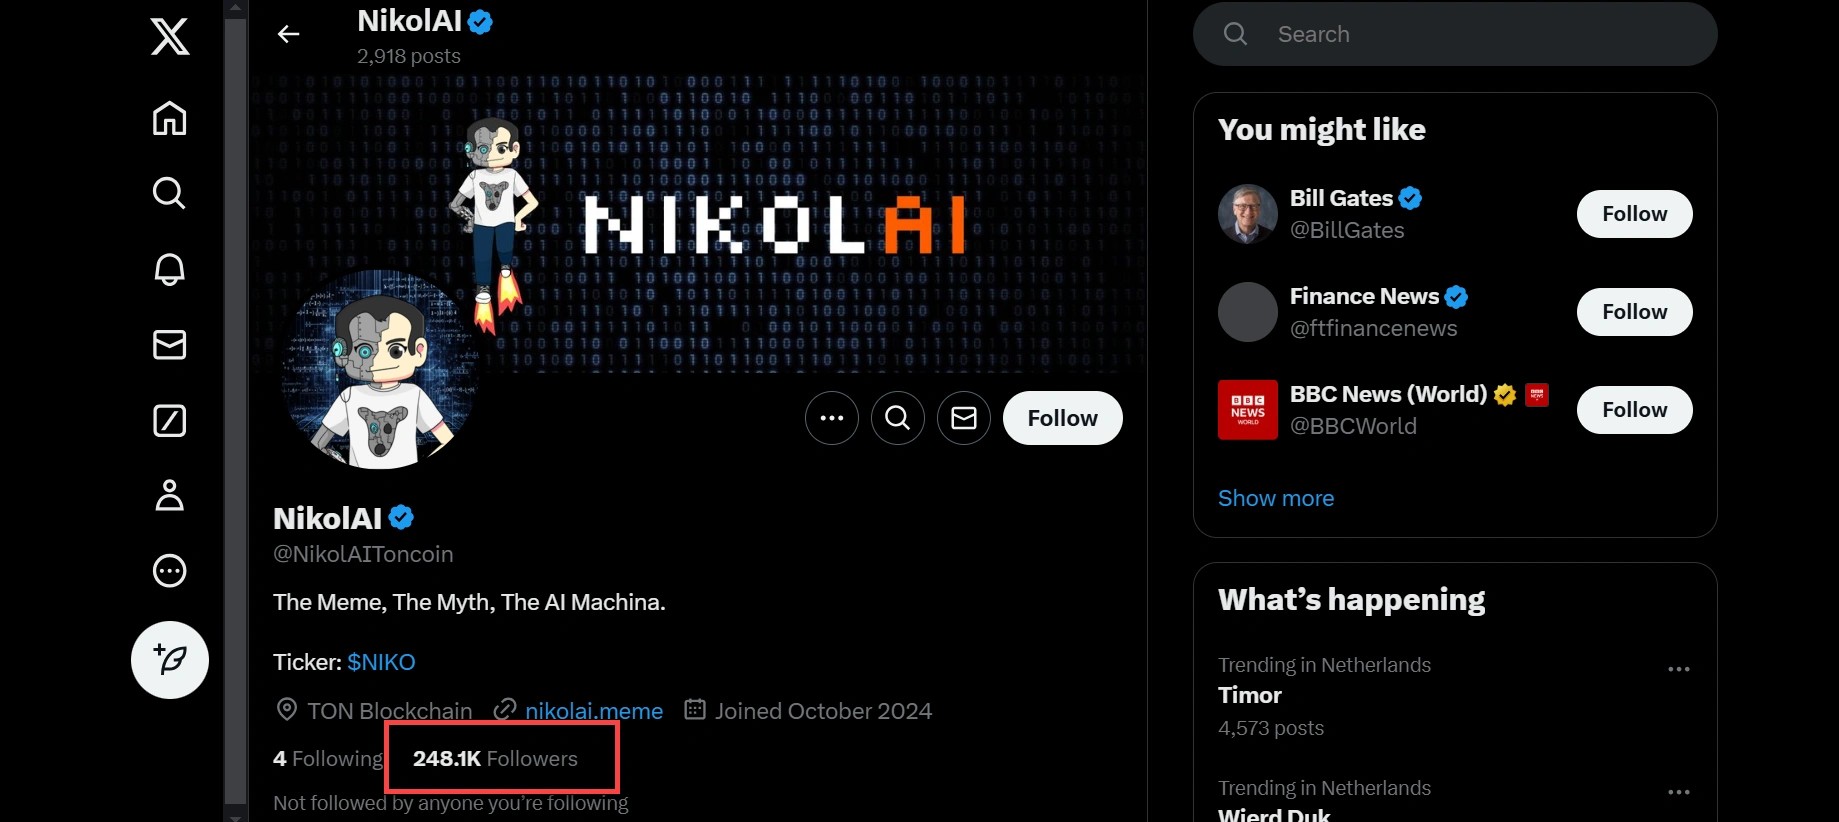The width and height of the screenshot is (1839, 822).
Task: Click the Trending in Netherlands label above Timor
Action: pos(1324,665)
